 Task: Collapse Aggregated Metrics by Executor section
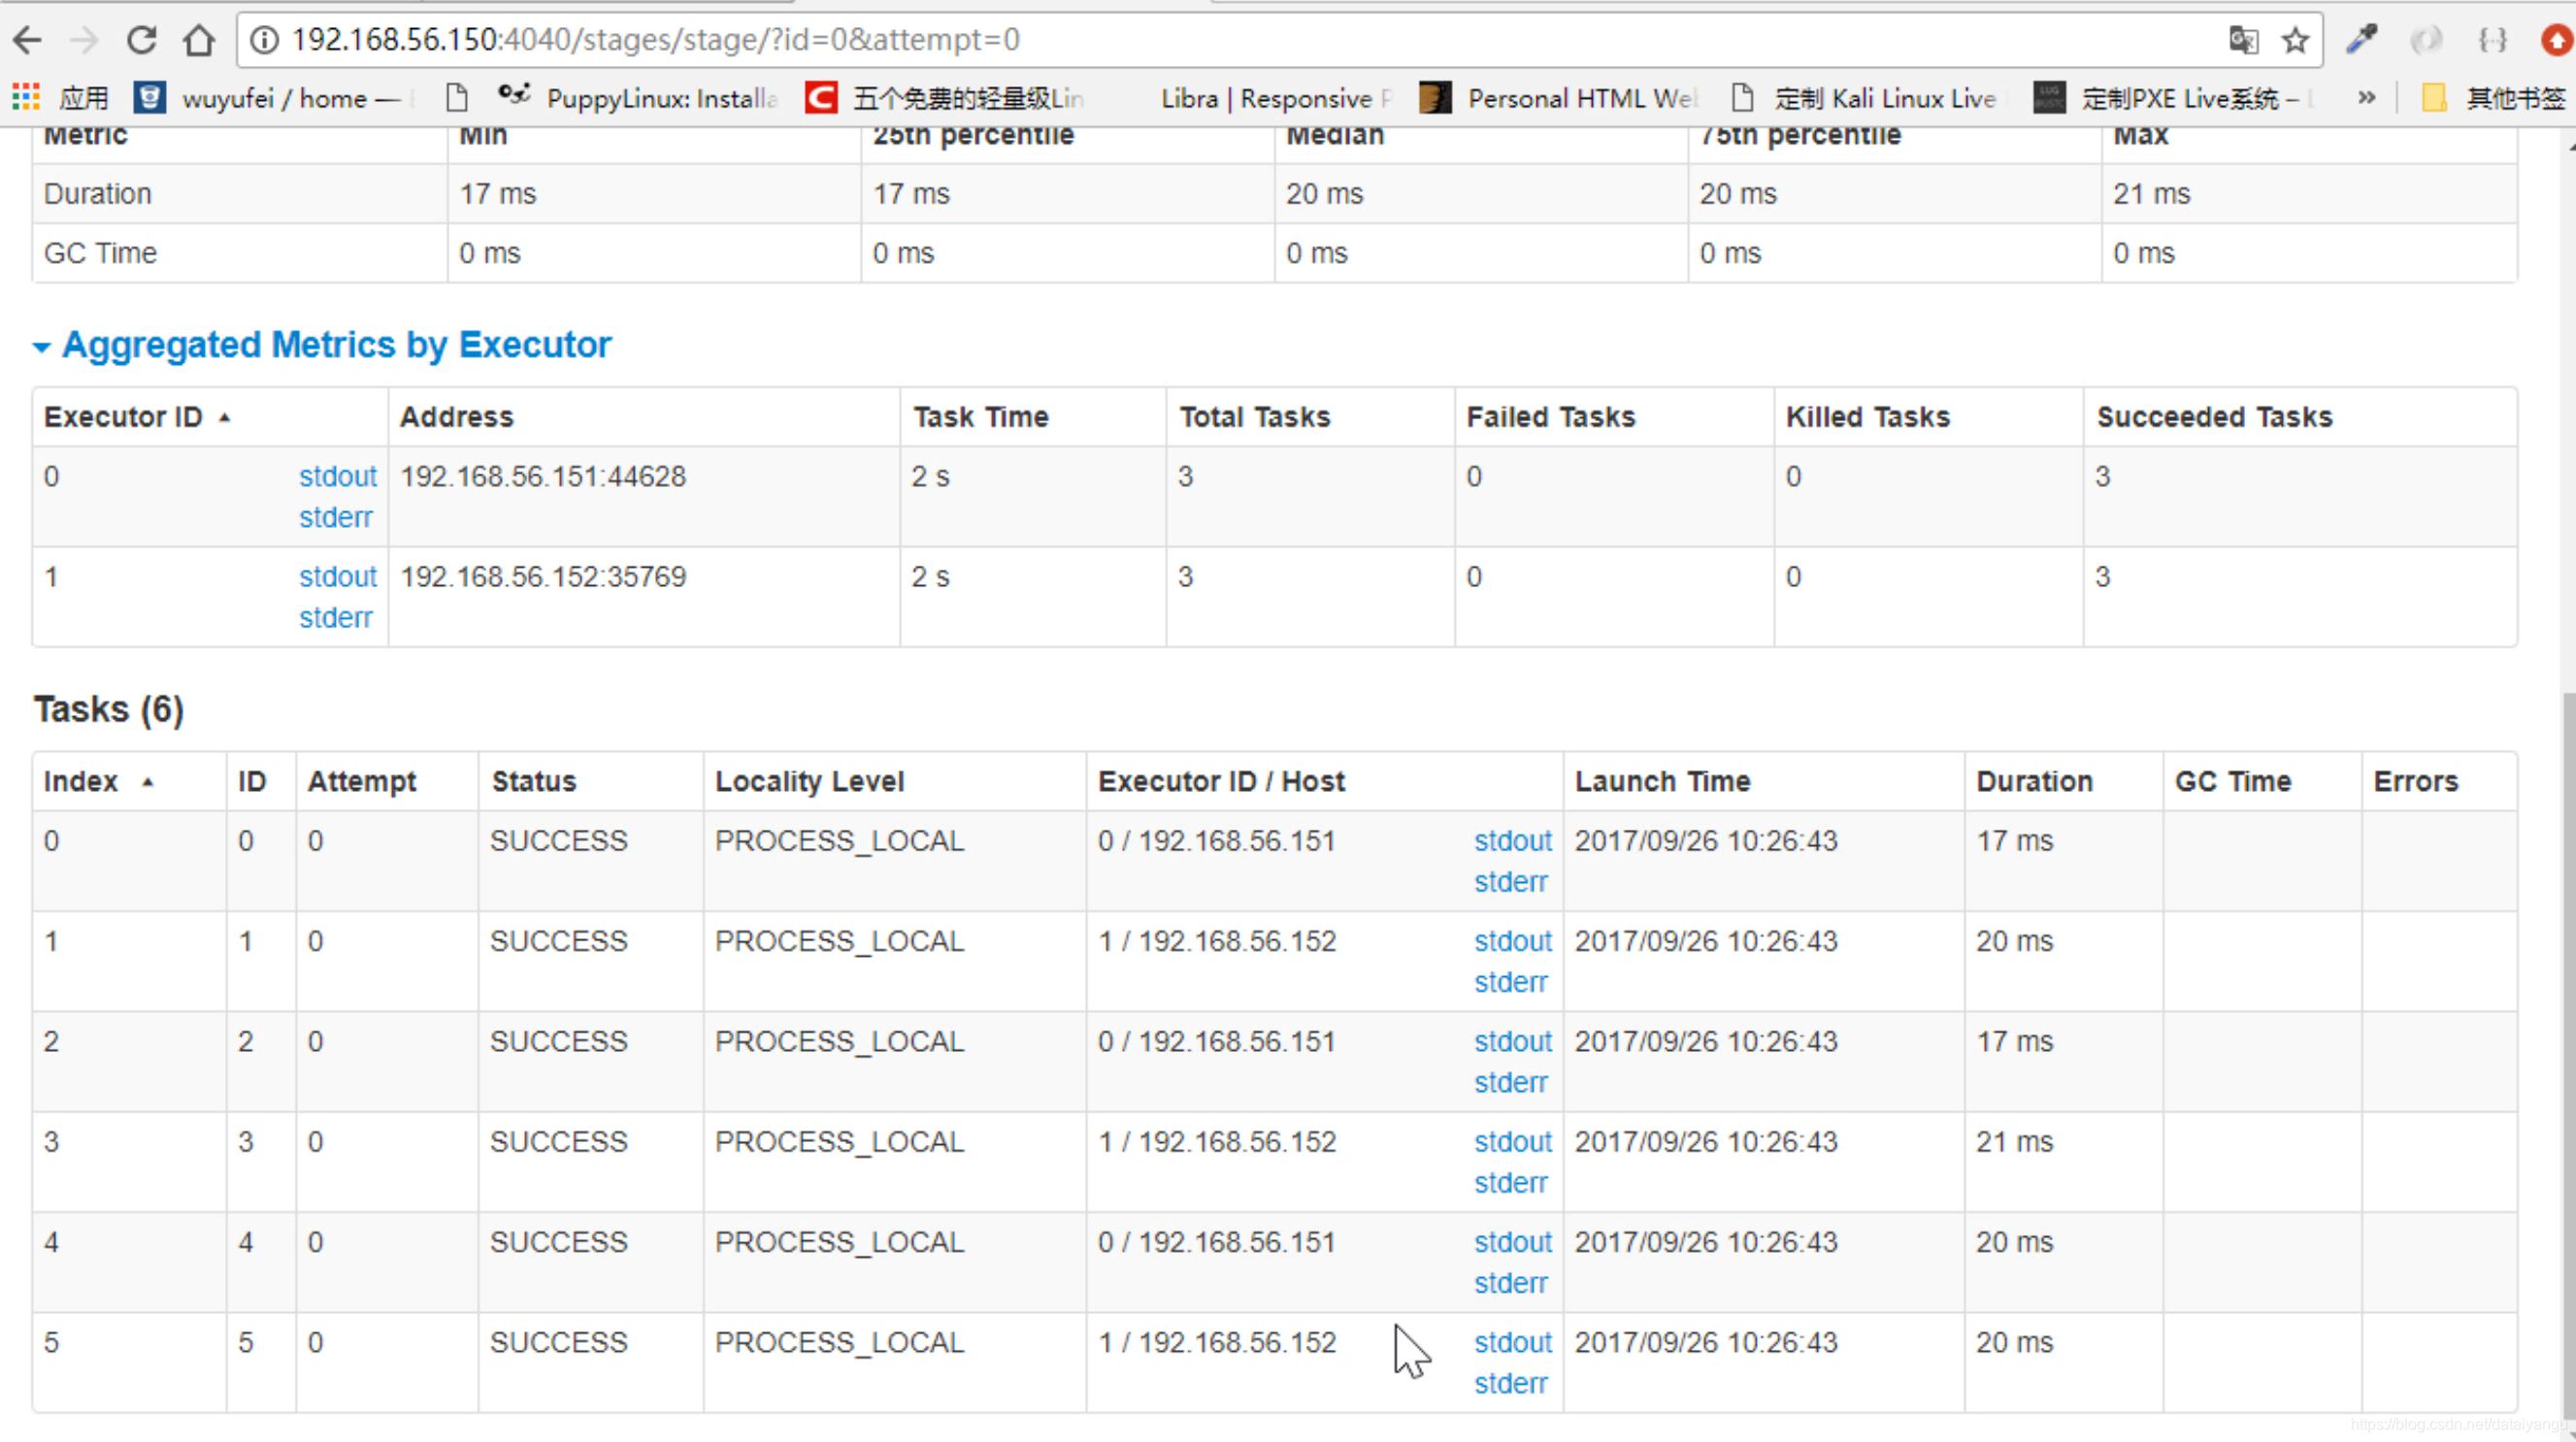coord(322,345)
